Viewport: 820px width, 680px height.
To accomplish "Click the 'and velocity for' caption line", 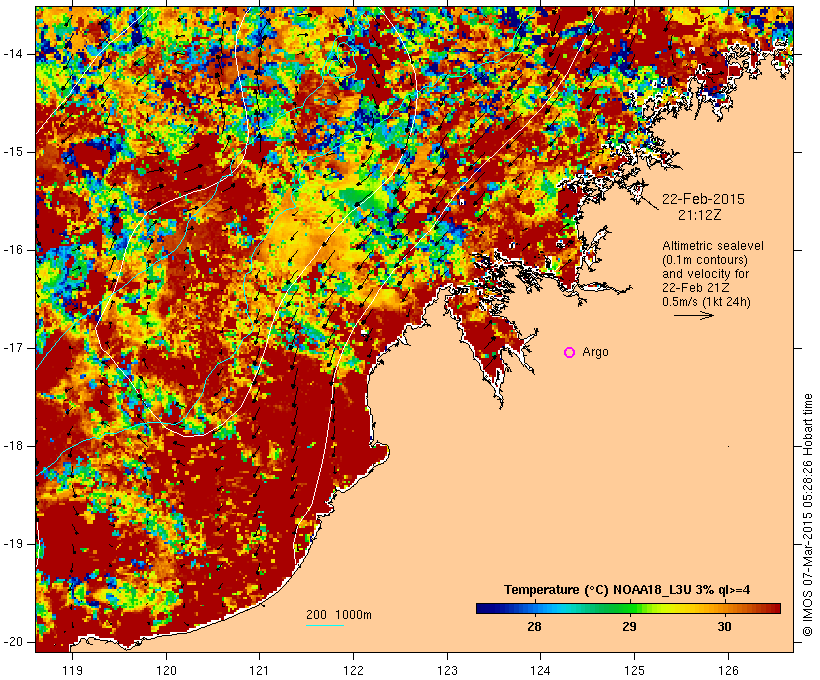I will point(705,274).
